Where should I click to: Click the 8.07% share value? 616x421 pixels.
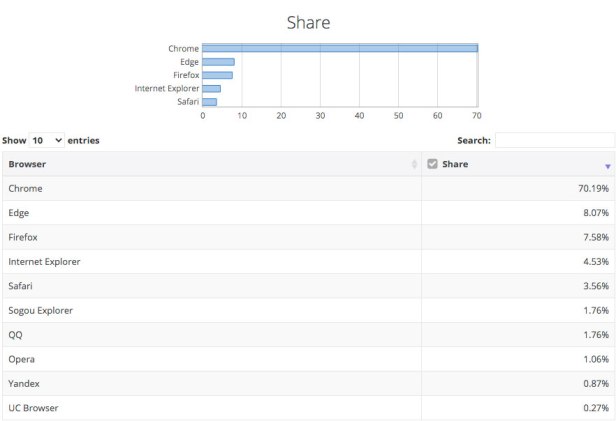[596, 213]
